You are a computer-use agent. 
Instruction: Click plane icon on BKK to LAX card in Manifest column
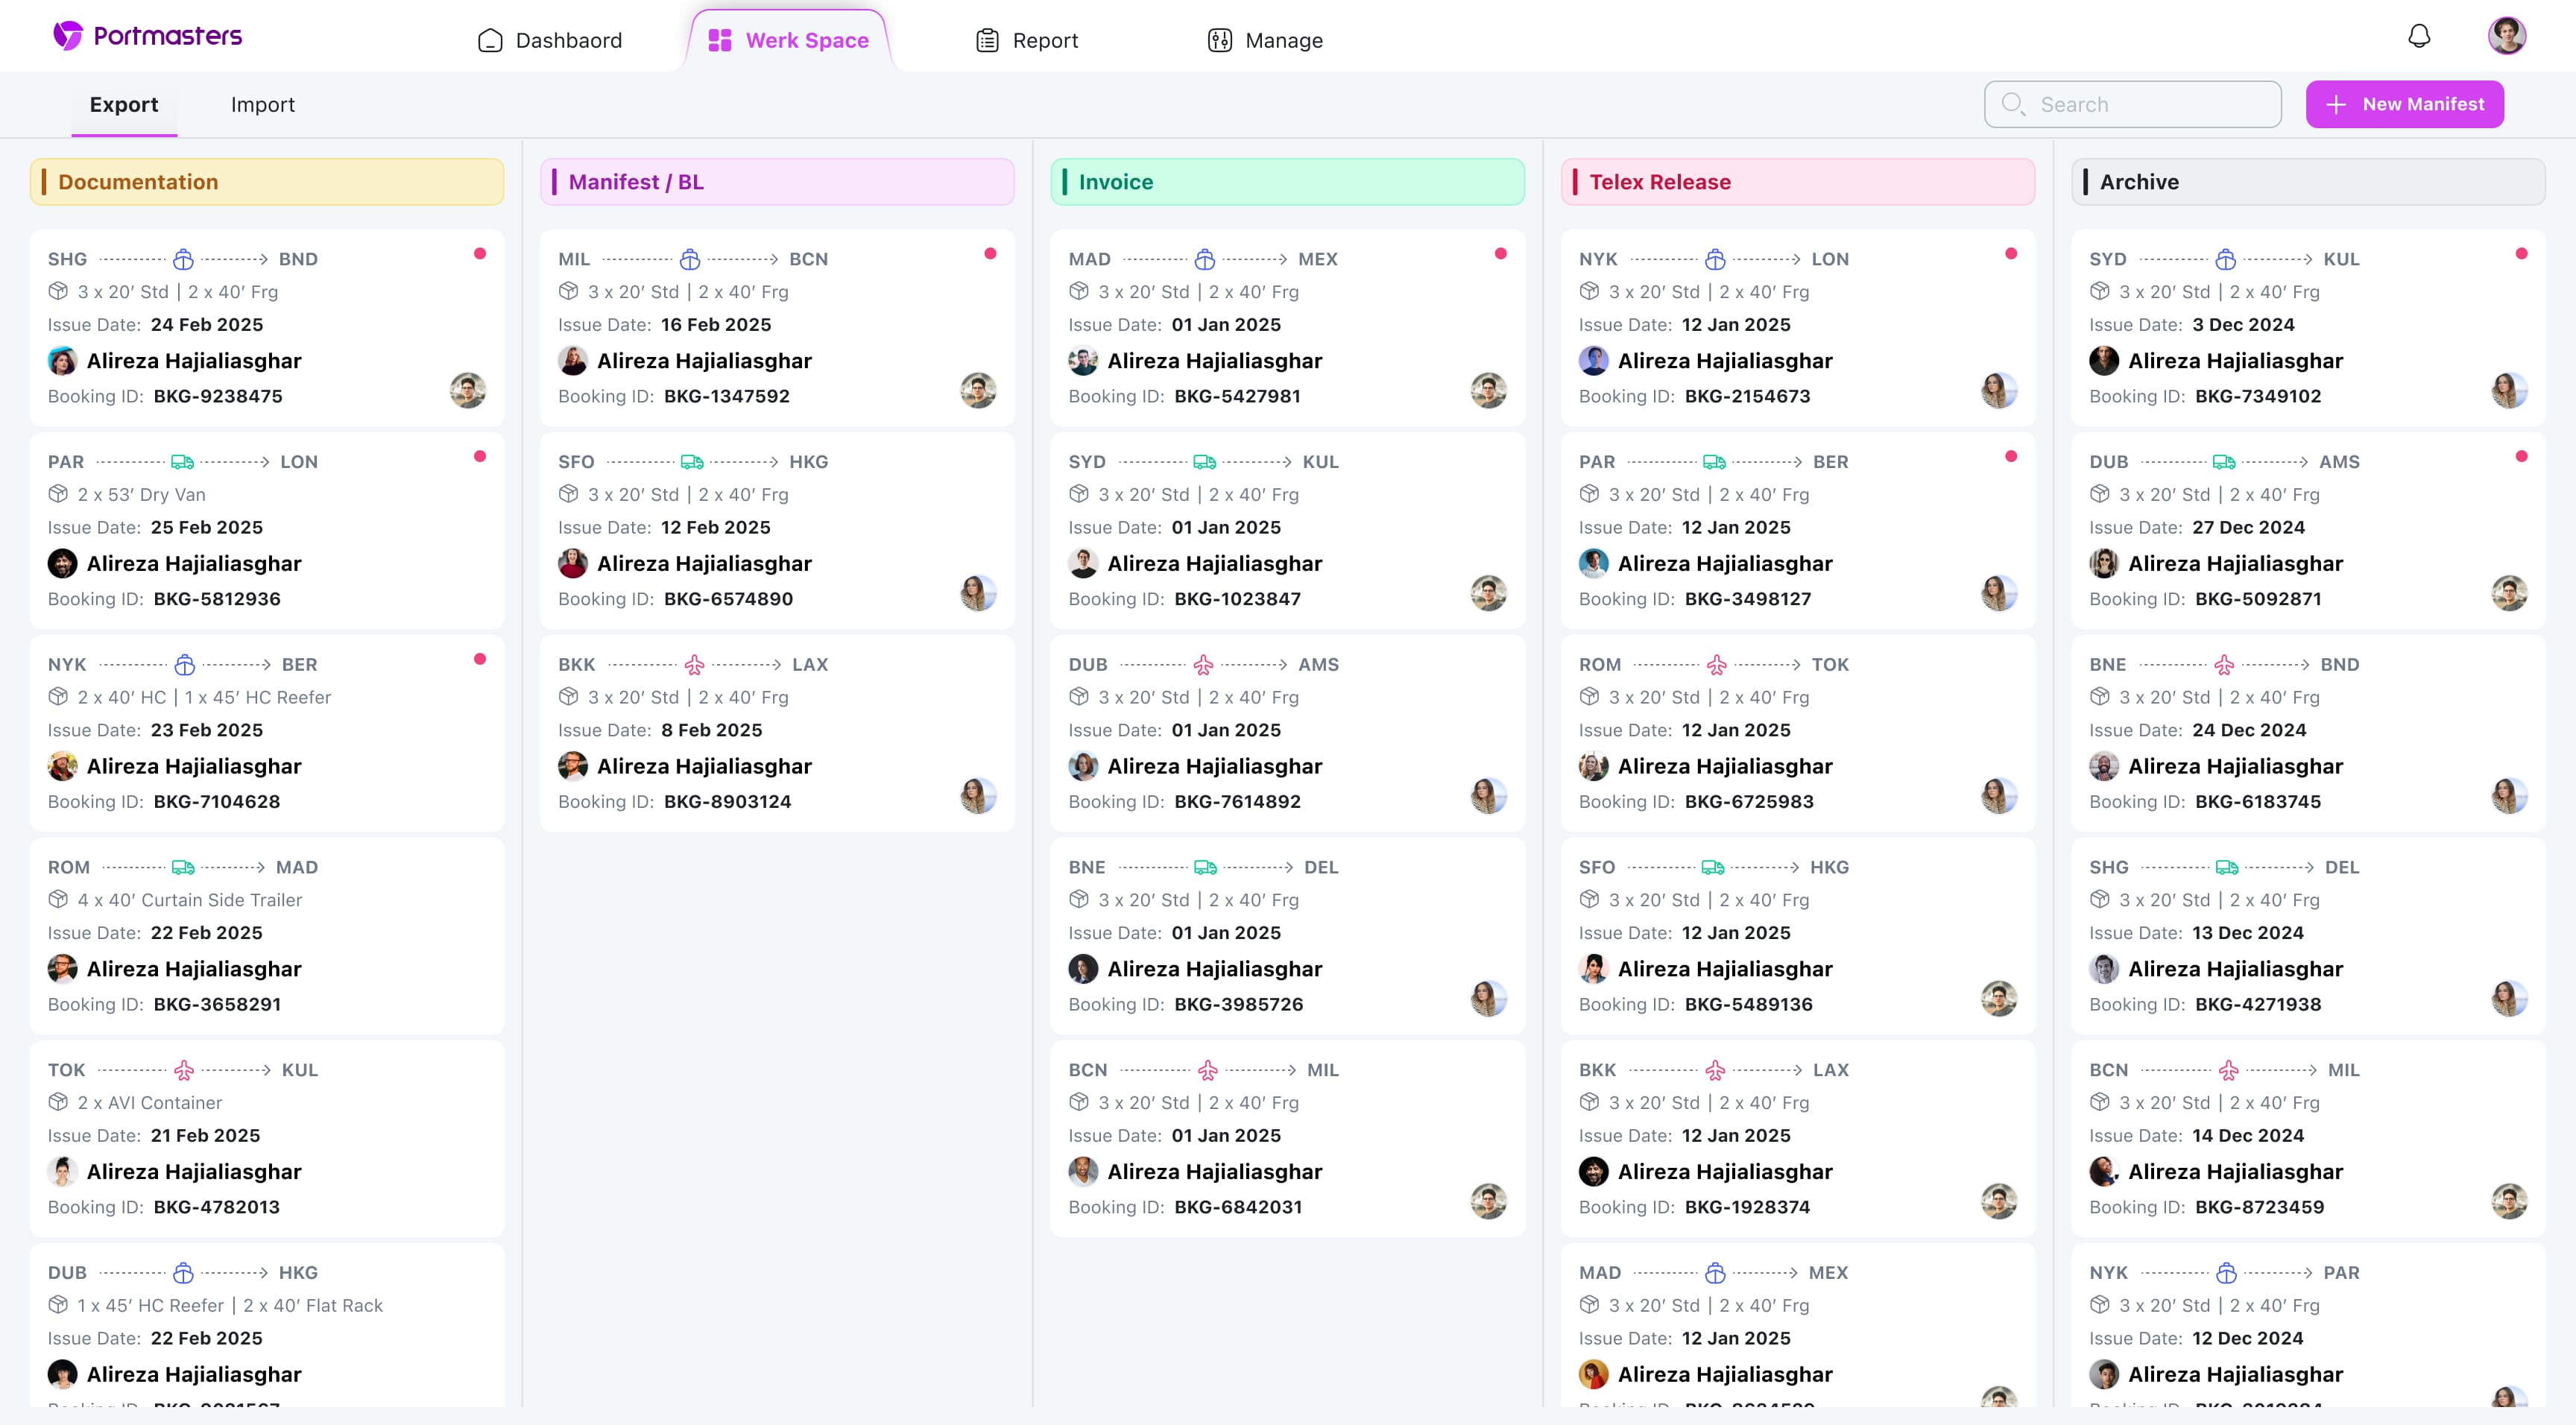pyautogui.click(x=694, y=665)
